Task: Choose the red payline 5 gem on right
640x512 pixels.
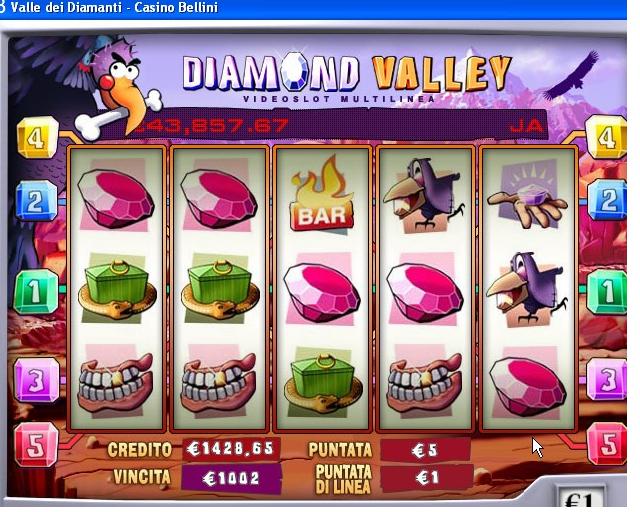Action: [607, 445]
